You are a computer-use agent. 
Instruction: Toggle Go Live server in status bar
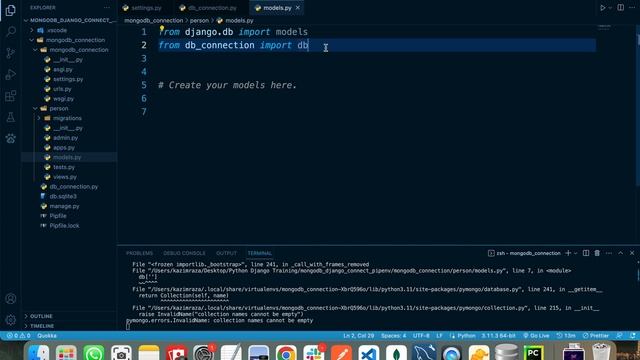pos(536,336)
